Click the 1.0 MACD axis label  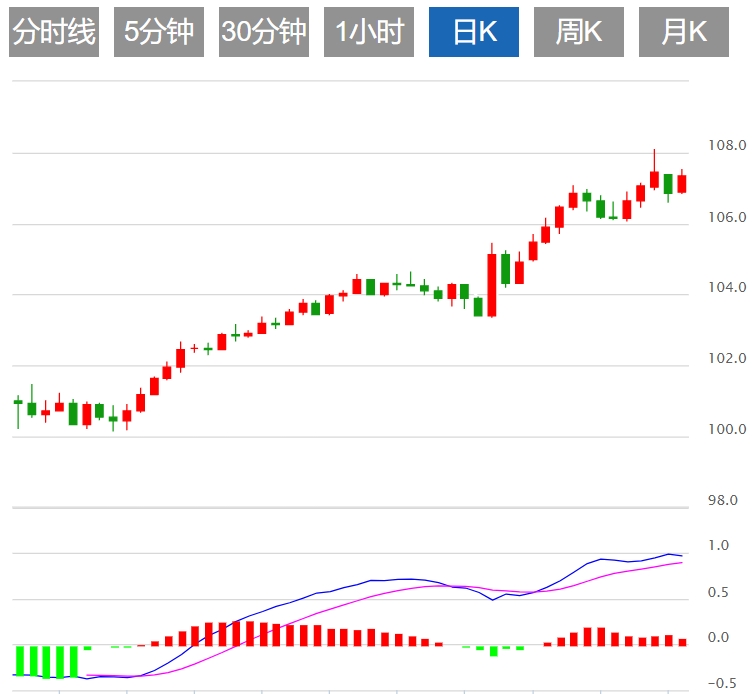pyautogui.click(x=719, y=546)
